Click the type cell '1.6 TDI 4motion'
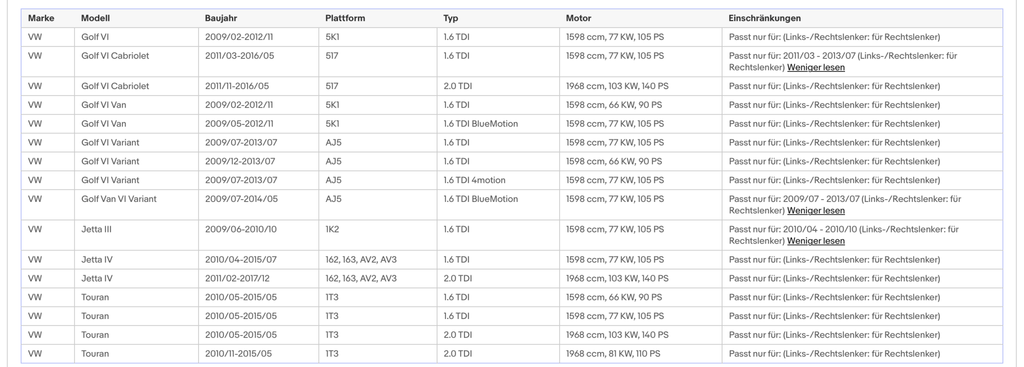Image resolution: width=1024 pixels, height=367 pixels. coord(474,180)
